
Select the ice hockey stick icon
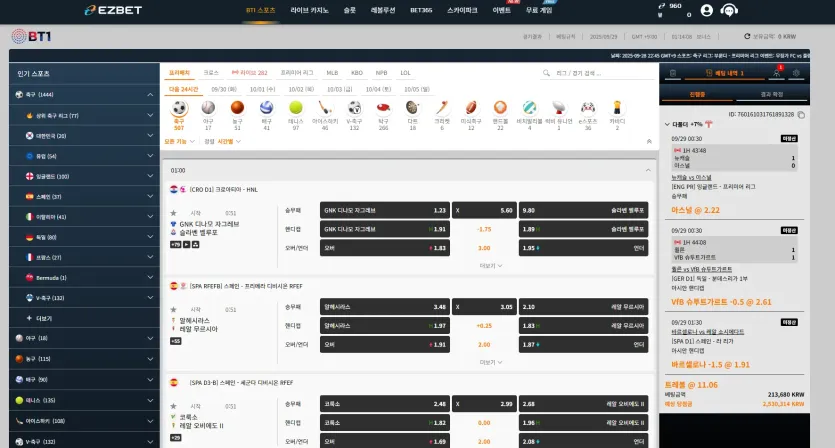pos(325,108)
